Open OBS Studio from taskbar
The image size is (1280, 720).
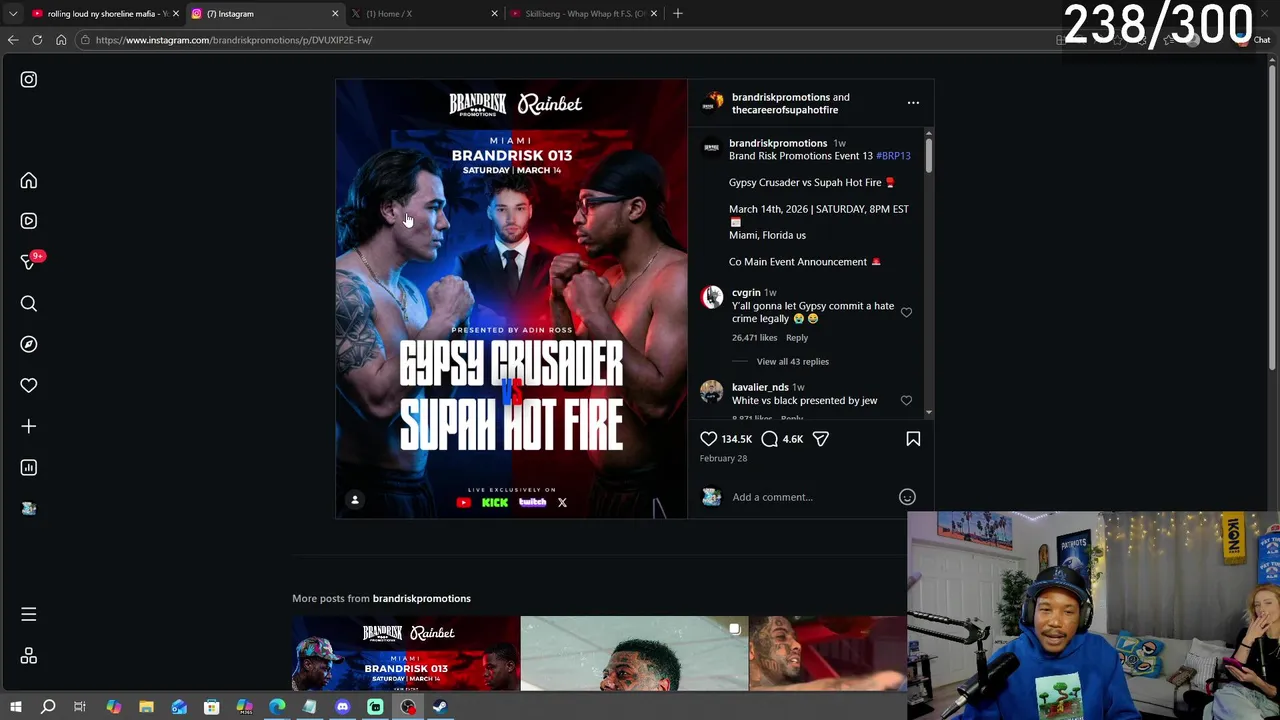[408, 707]
